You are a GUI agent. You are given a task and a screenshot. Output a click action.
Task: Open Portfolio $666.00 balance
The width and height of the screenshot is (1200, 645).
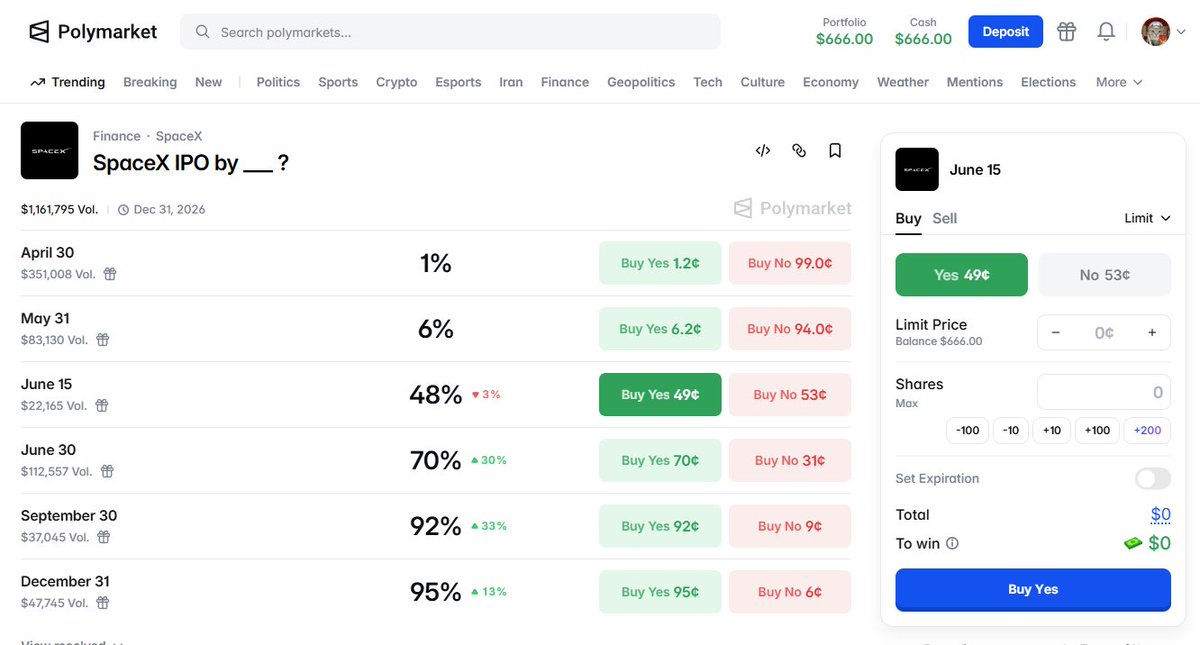point(844,32)
